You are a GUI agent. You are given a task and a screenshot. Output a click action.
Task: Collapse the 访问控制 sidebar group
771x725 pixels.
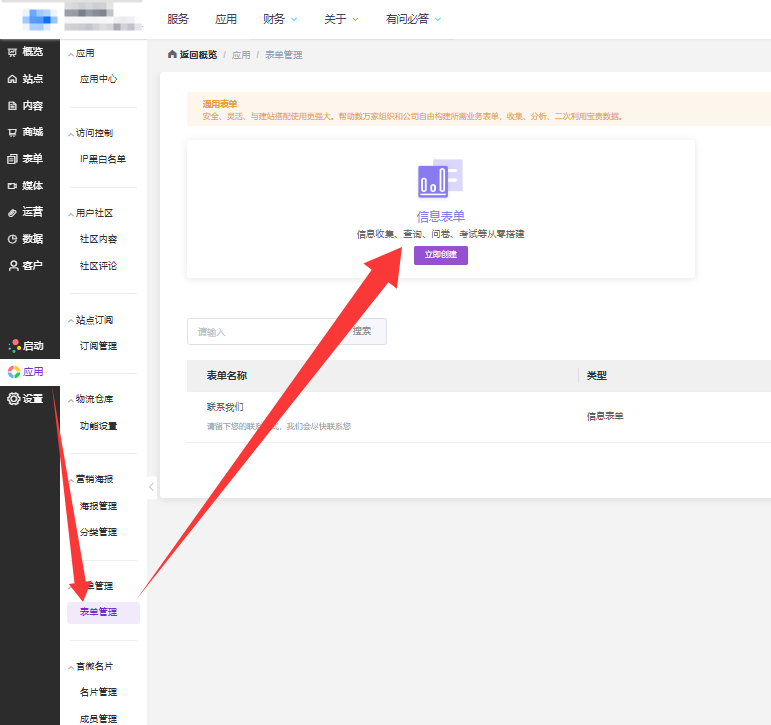[70, 133]
